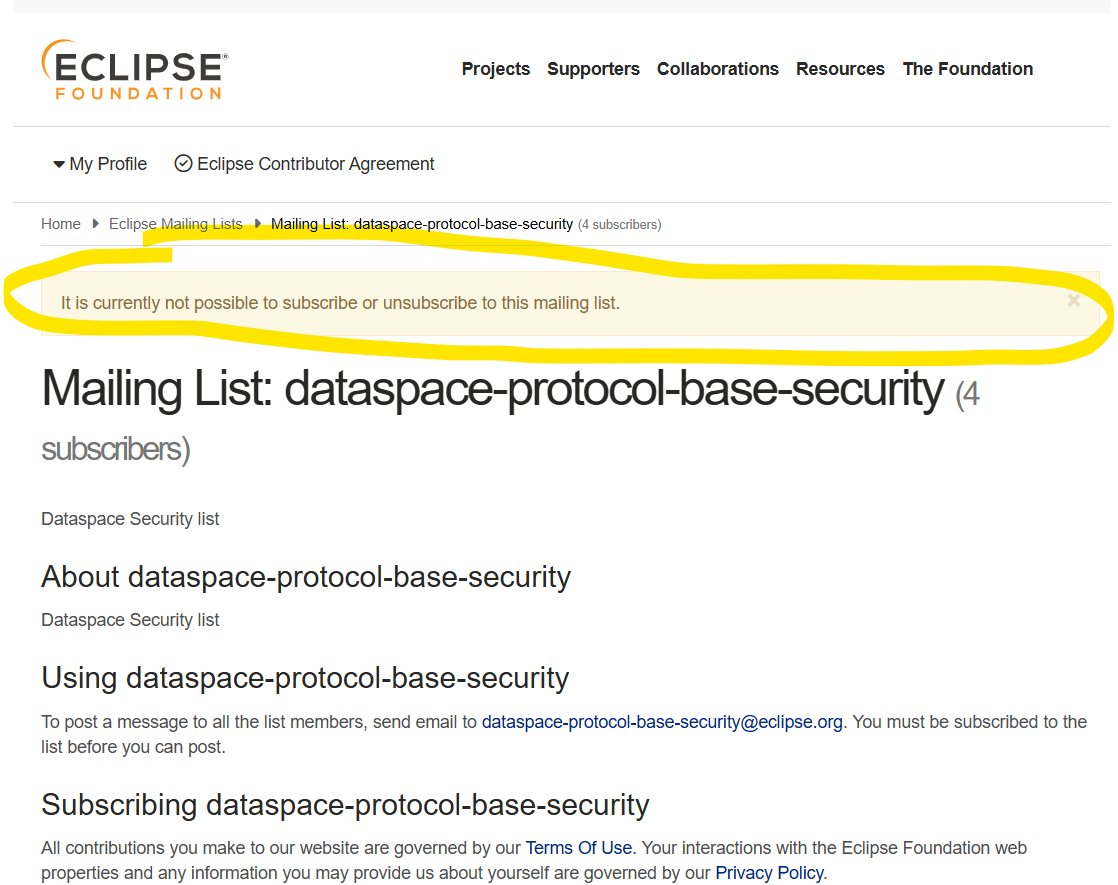The width and height of the screenshot is (1118, 885).
Task: Open the Projects menu
Action: click(x=496, y=69)
